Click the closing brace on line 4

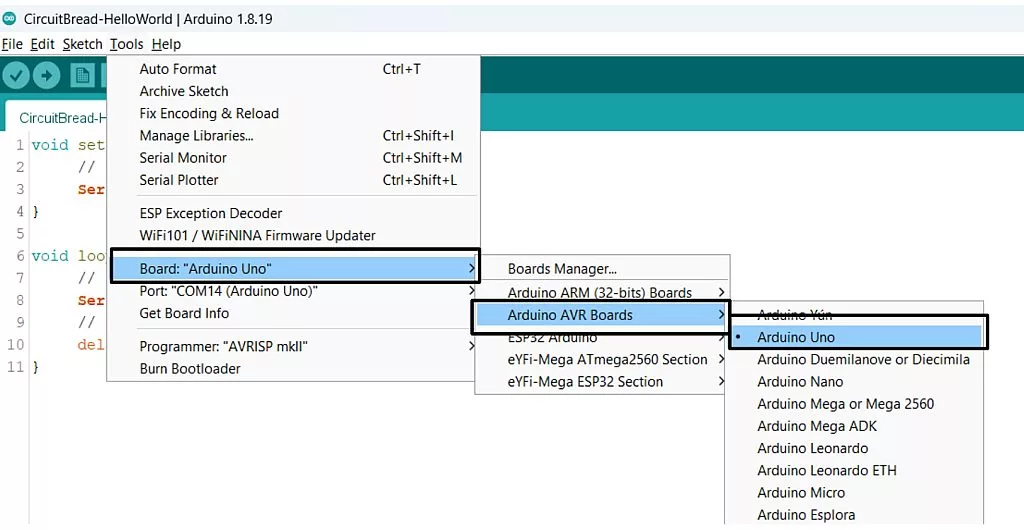tap(35, 211)
